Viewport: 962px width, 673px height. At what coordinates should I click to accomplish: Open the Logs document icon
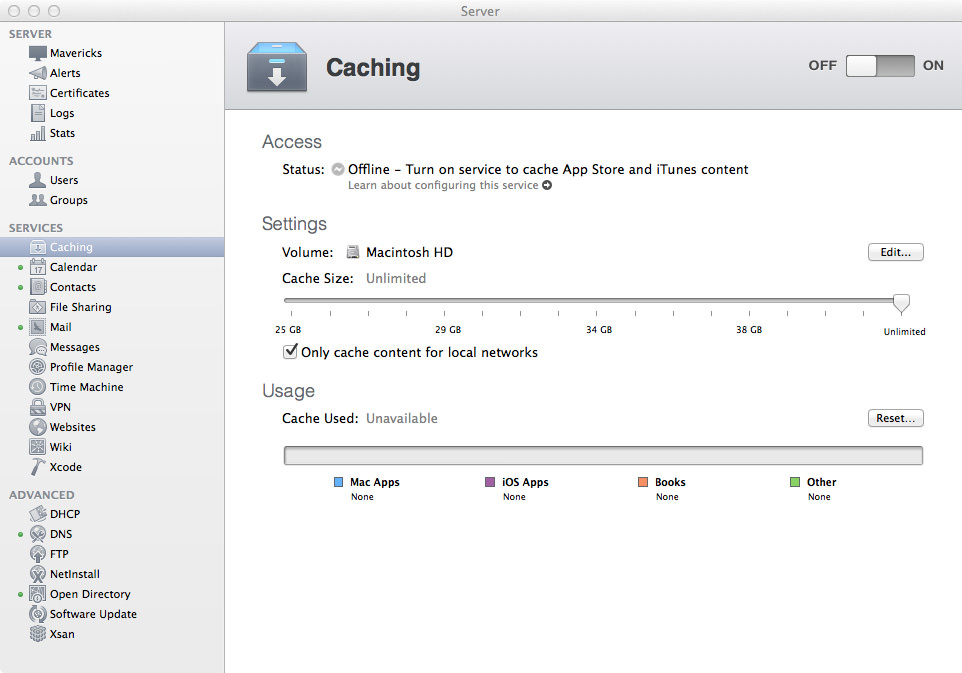pyautogui.click(x=37, y=113)
